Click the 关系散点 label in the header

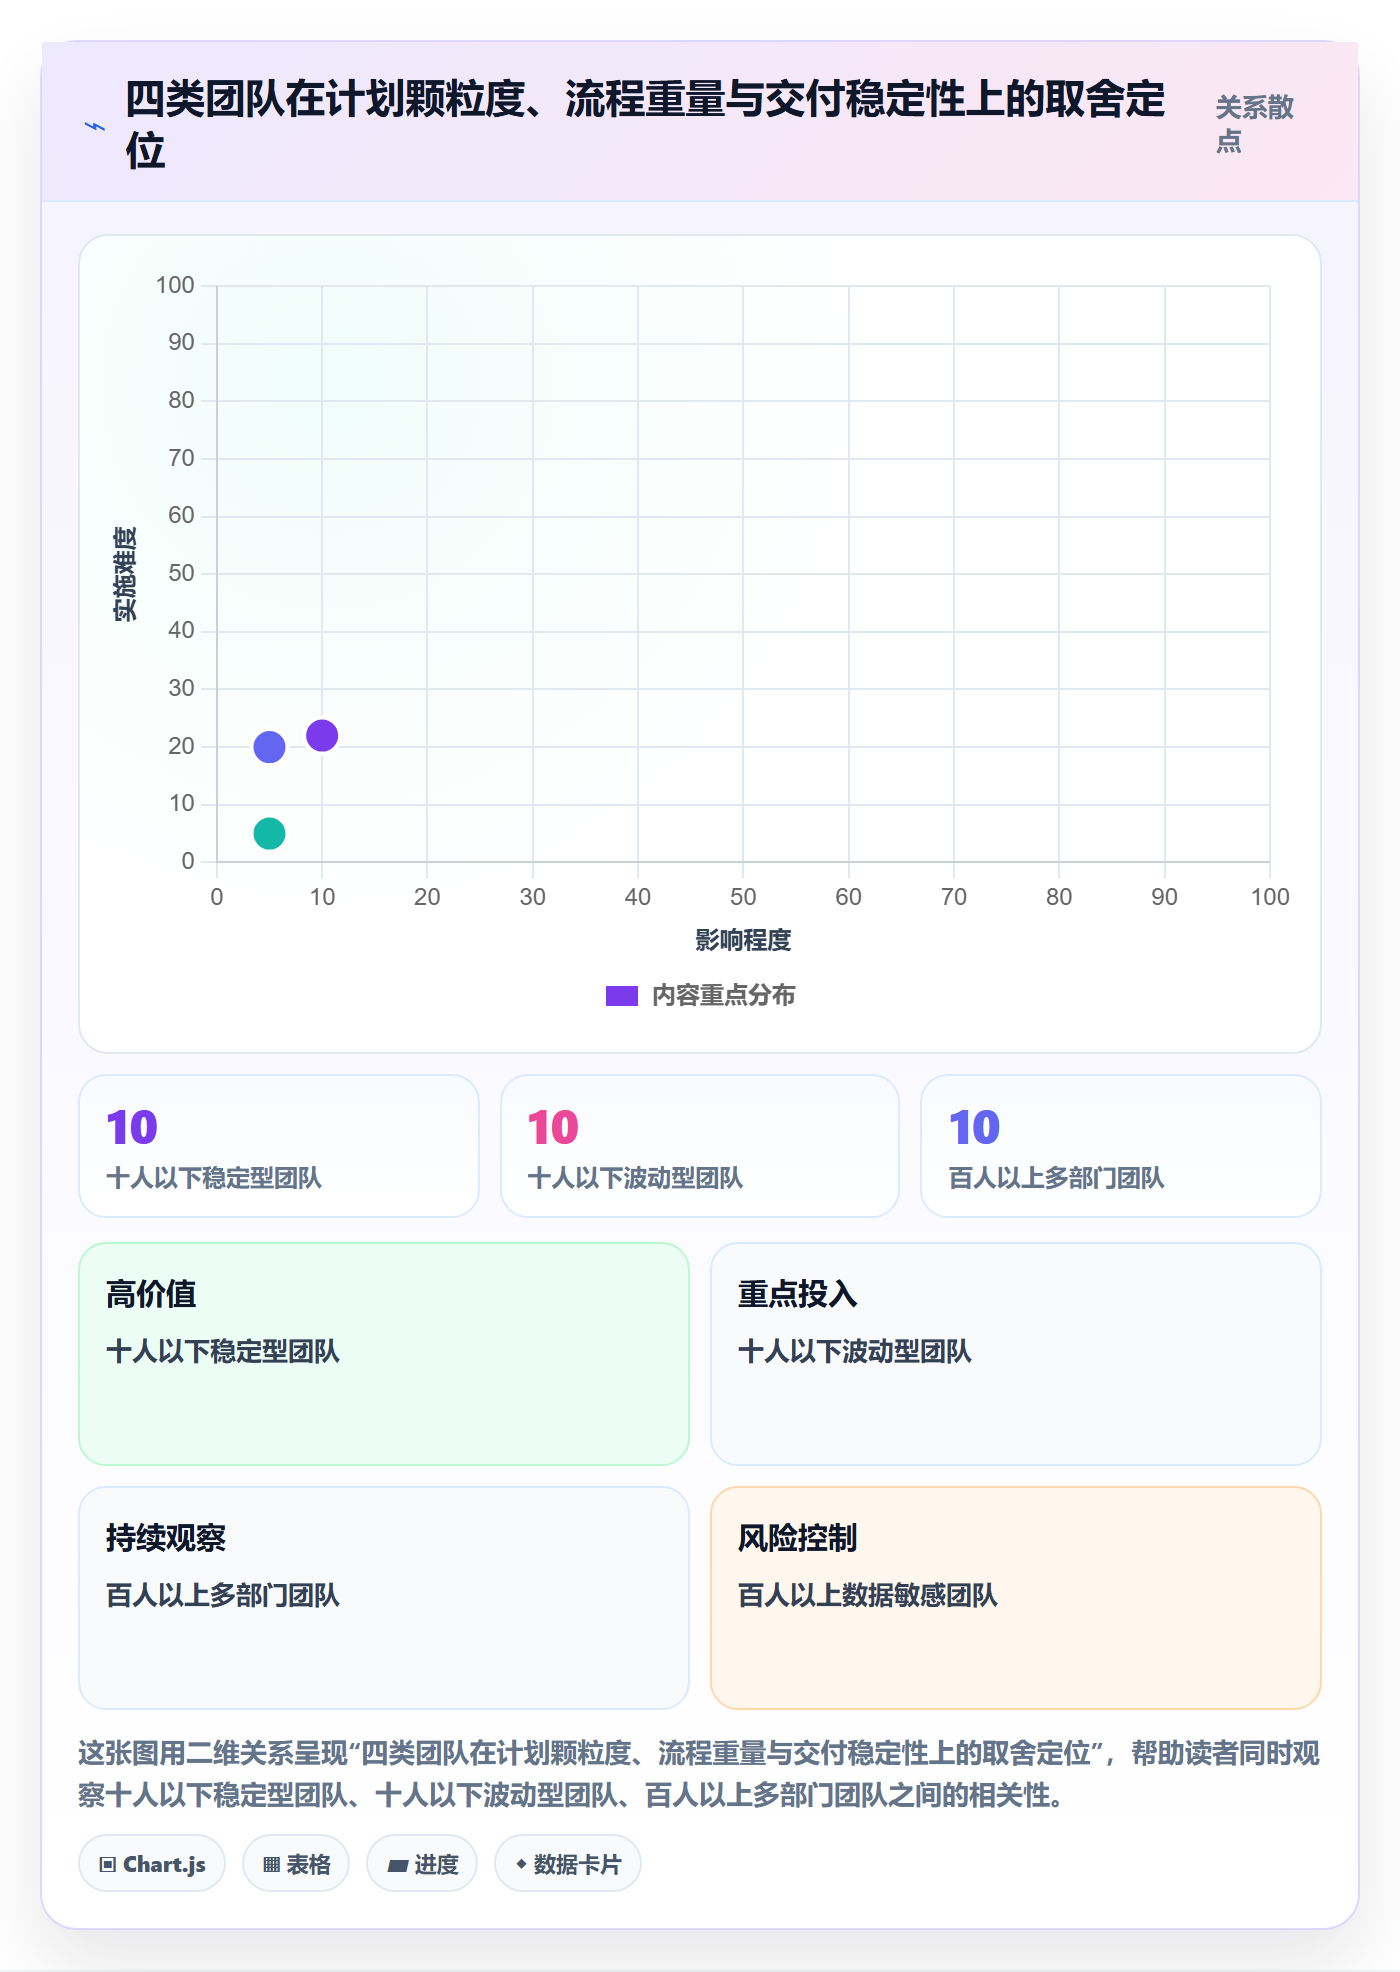(1254, 124)
